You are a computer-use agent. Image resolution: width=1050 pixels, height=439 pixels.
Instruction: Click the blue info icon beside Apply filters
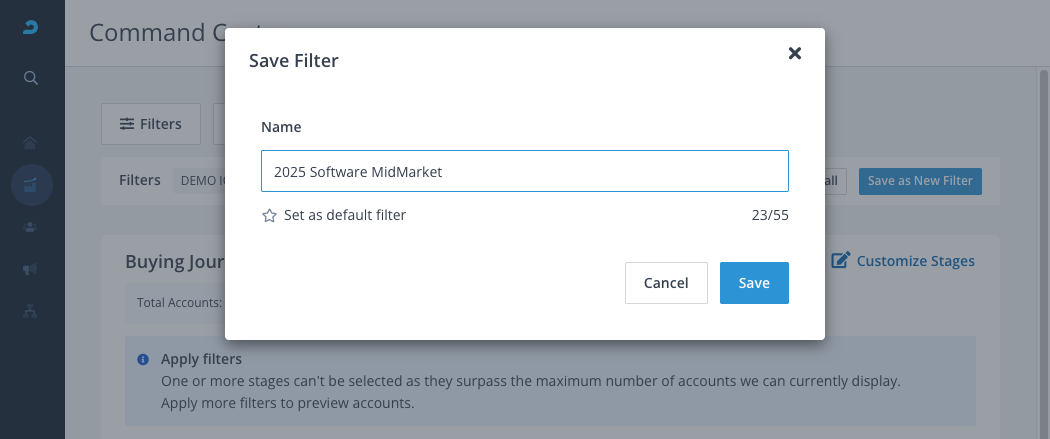[x=143, y=359]
